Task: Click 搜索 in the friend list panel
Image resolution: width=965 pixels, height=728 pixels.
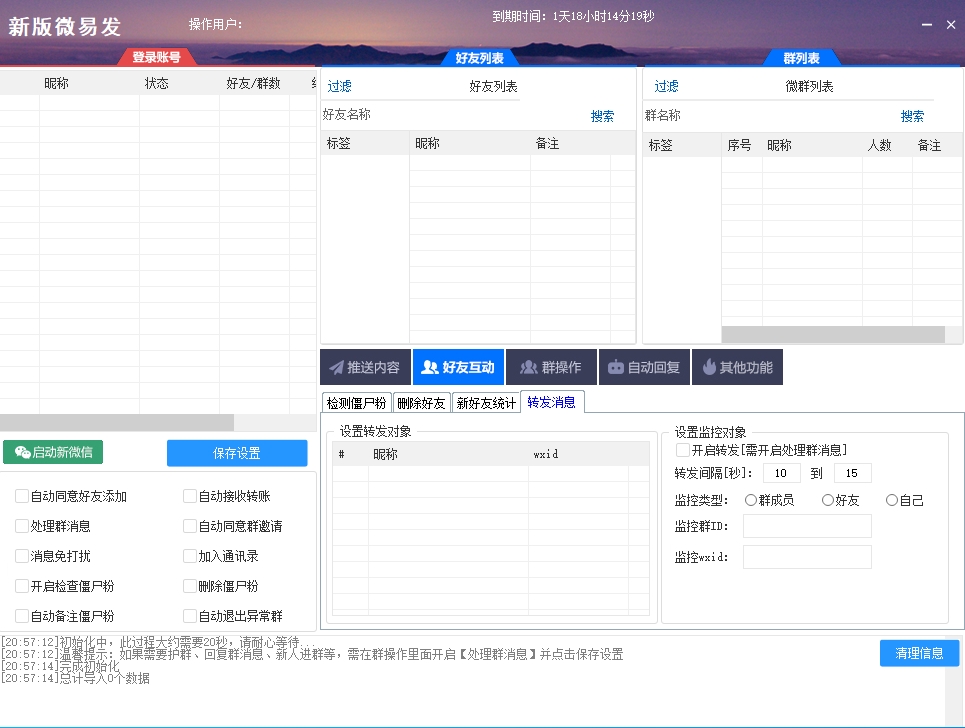Action: [x=601, y=115]
